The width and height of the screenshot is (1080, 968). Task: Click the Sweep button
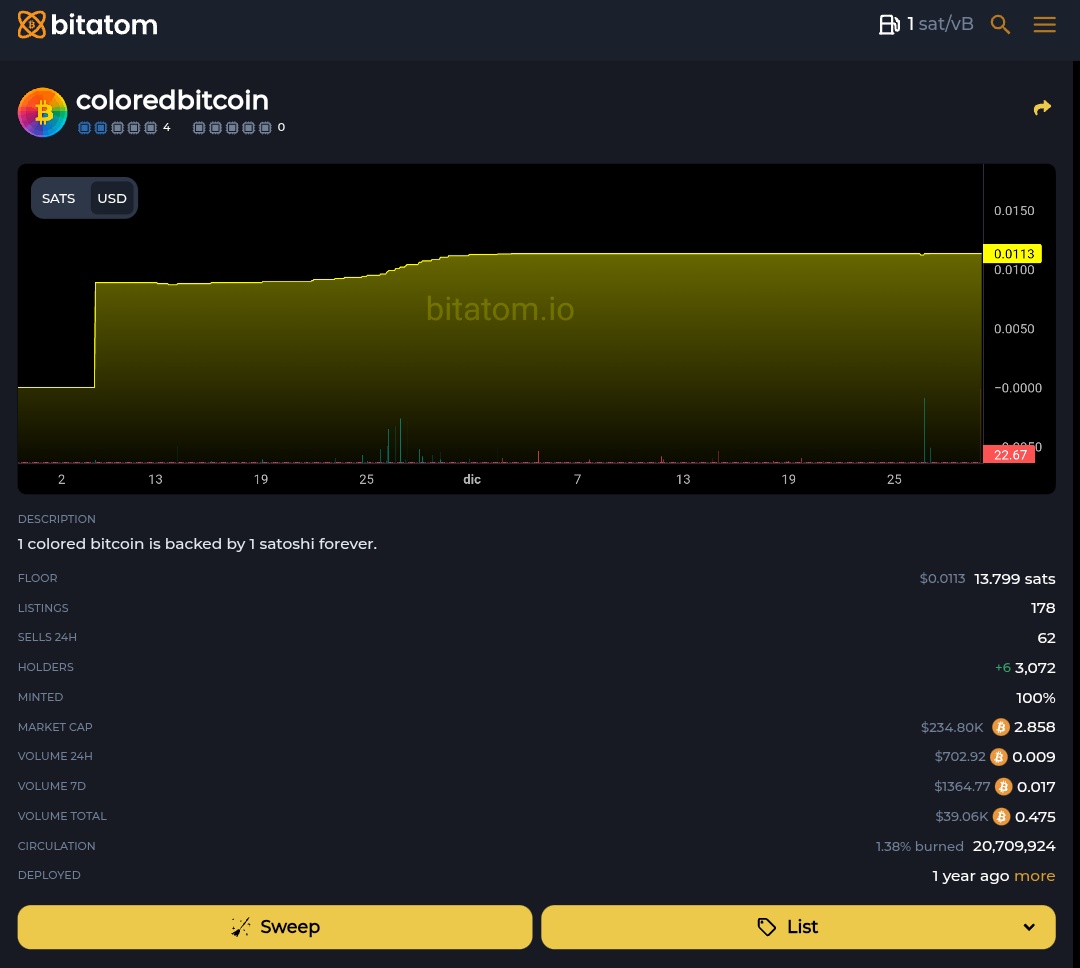275,927
